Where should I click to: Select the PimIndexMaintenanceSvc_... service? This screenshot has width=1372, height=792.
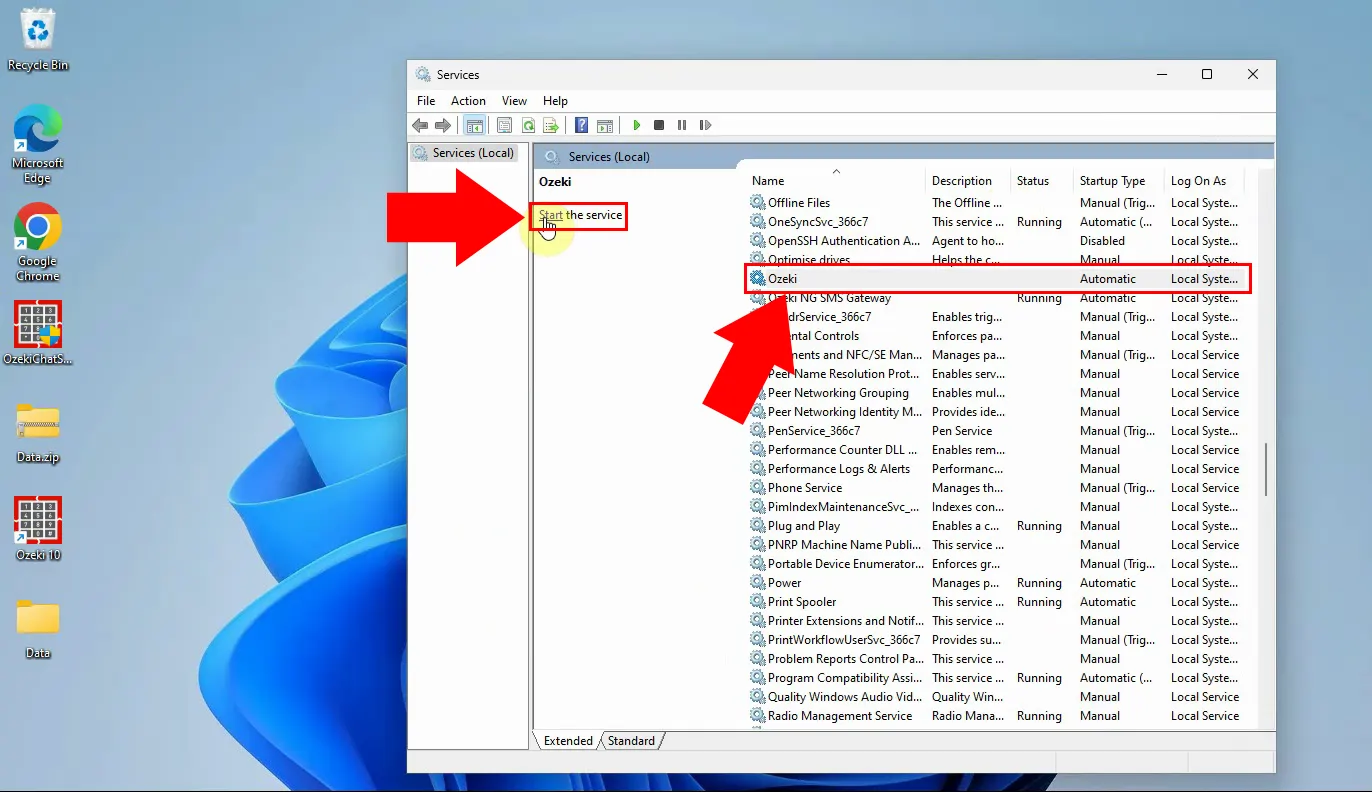coord(843,507)
